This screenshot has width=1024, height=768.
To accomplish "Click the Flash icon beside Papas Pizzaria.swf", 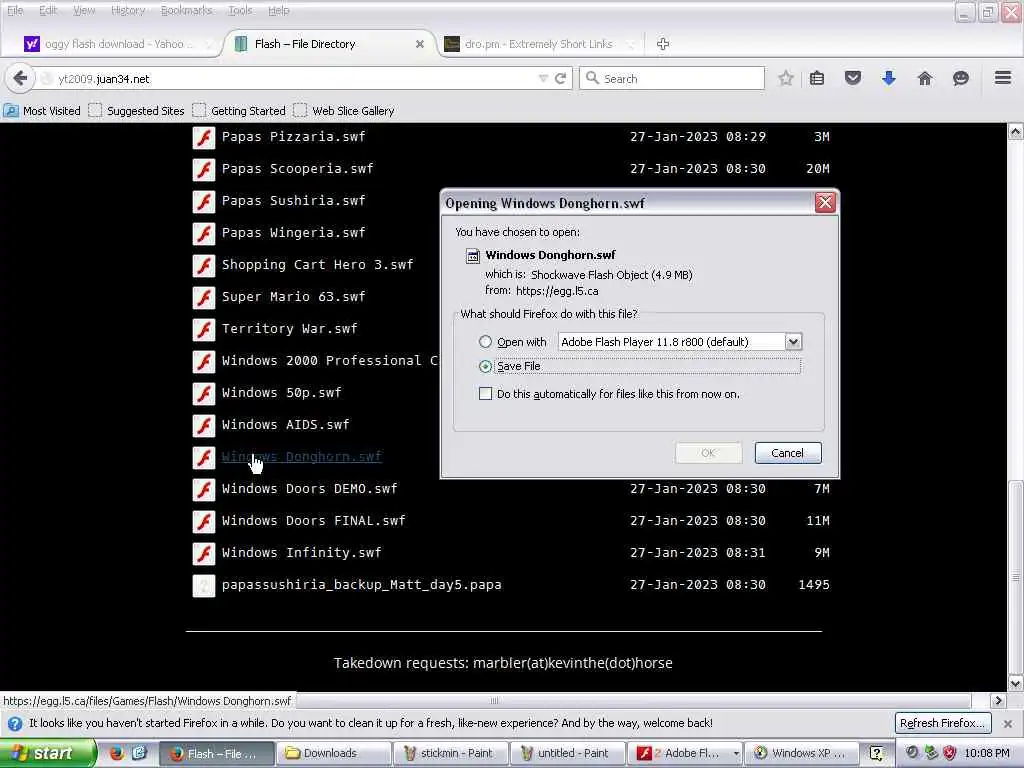I will 204,137.
